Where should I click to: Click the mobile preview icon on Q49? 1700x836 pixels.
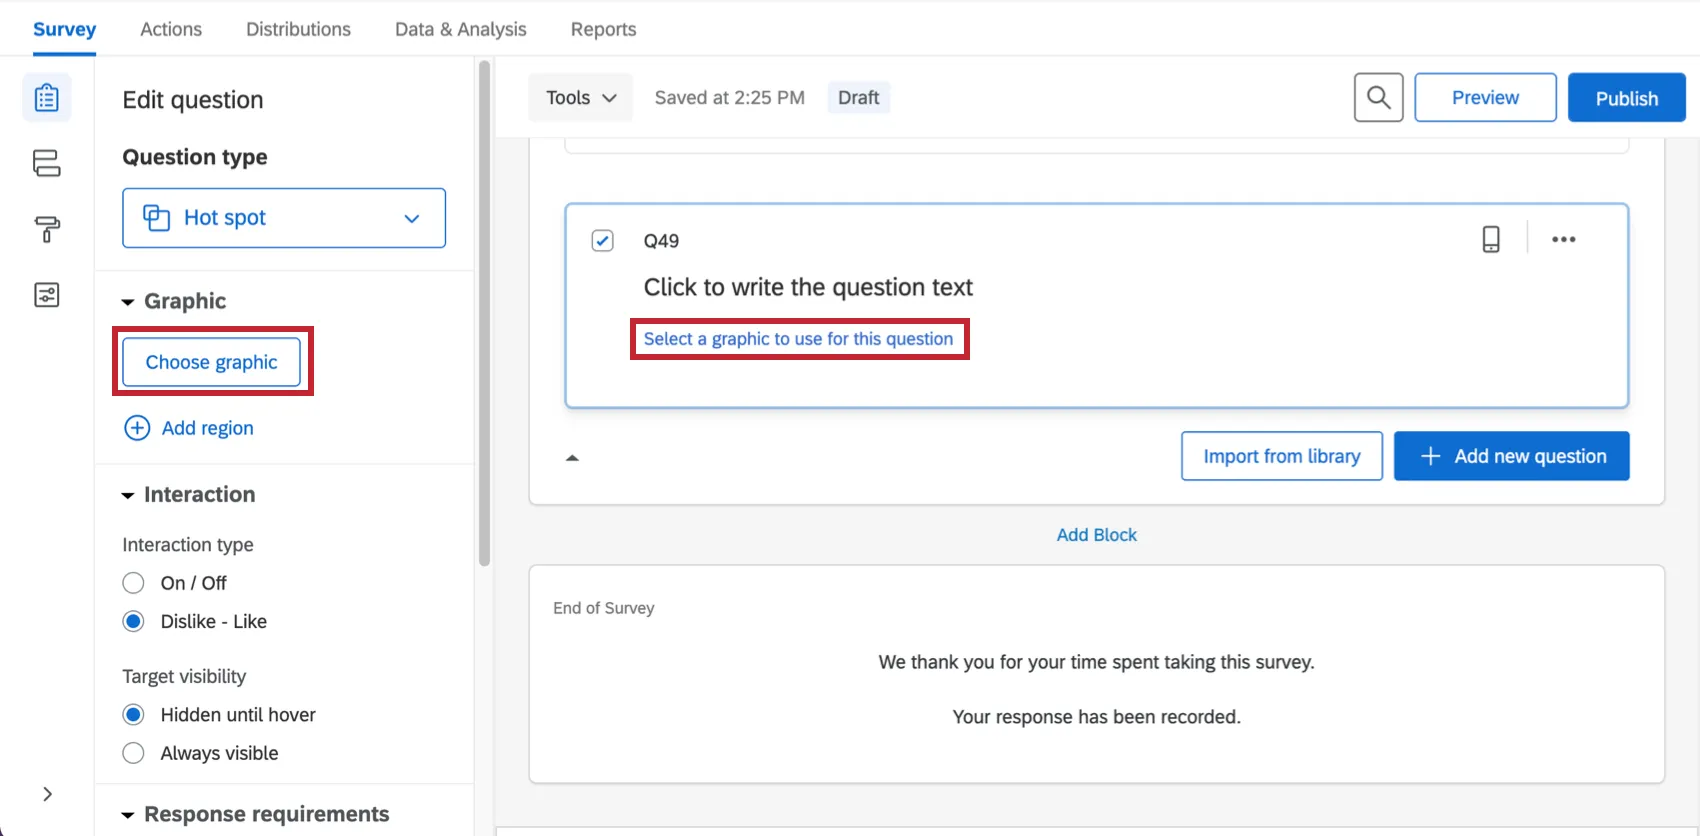coord(1490,239)
